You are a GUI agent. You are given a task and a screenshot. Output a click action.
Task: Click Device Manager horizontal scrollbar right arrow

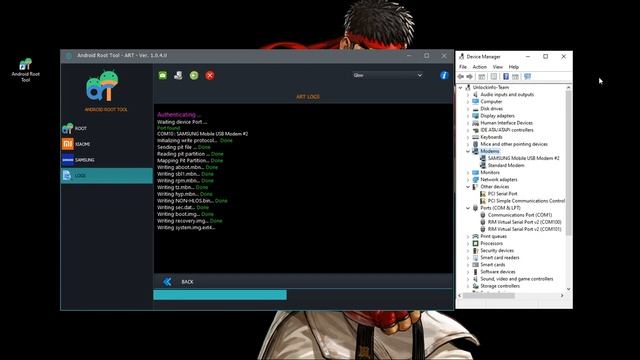(x=562, y=296)
